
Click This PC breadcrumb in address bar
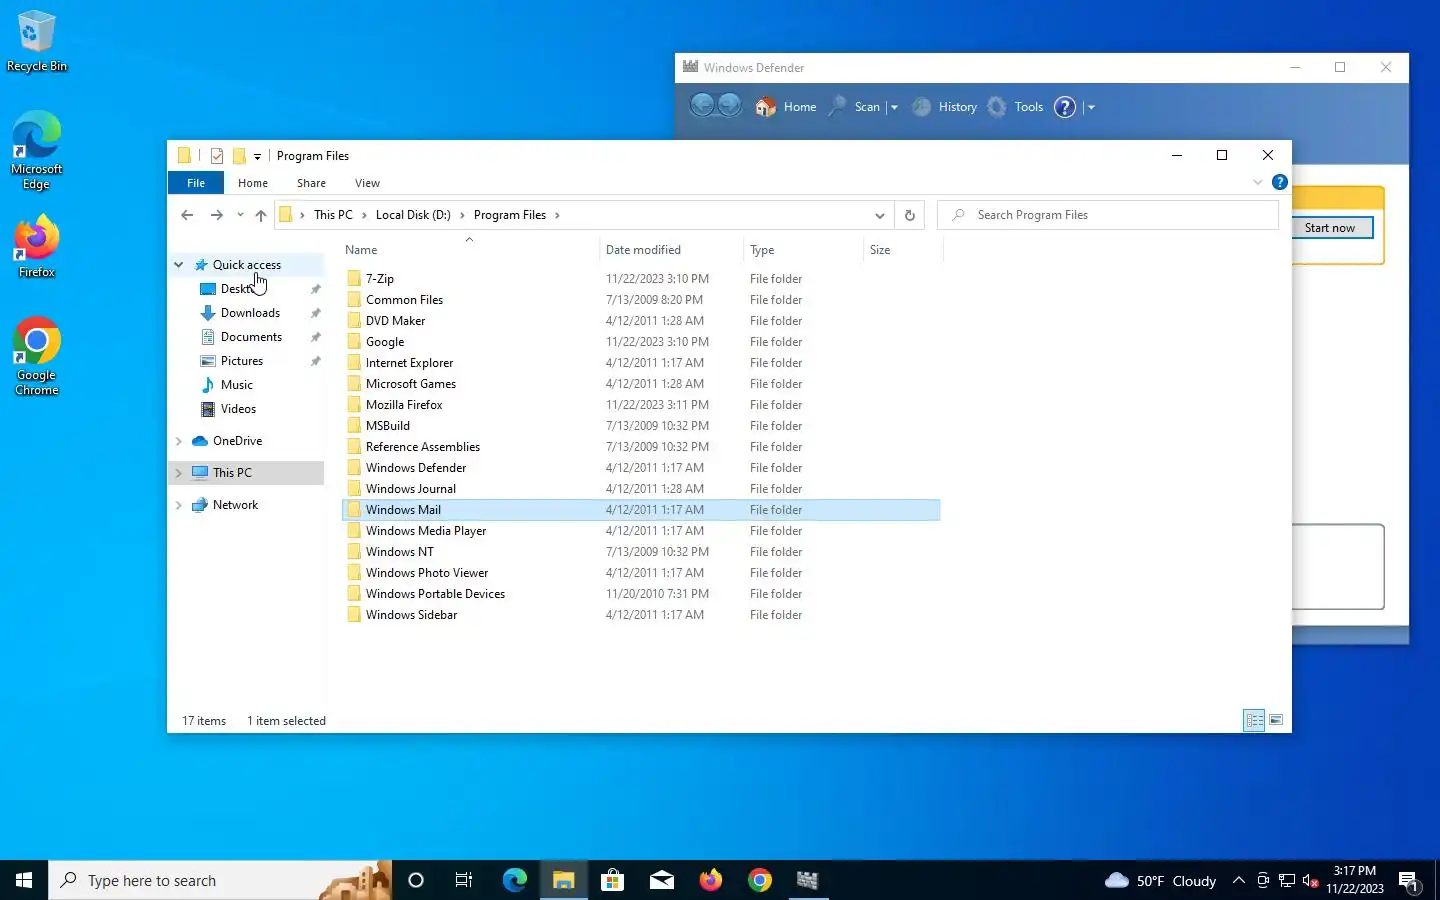[x=333, y=215]
